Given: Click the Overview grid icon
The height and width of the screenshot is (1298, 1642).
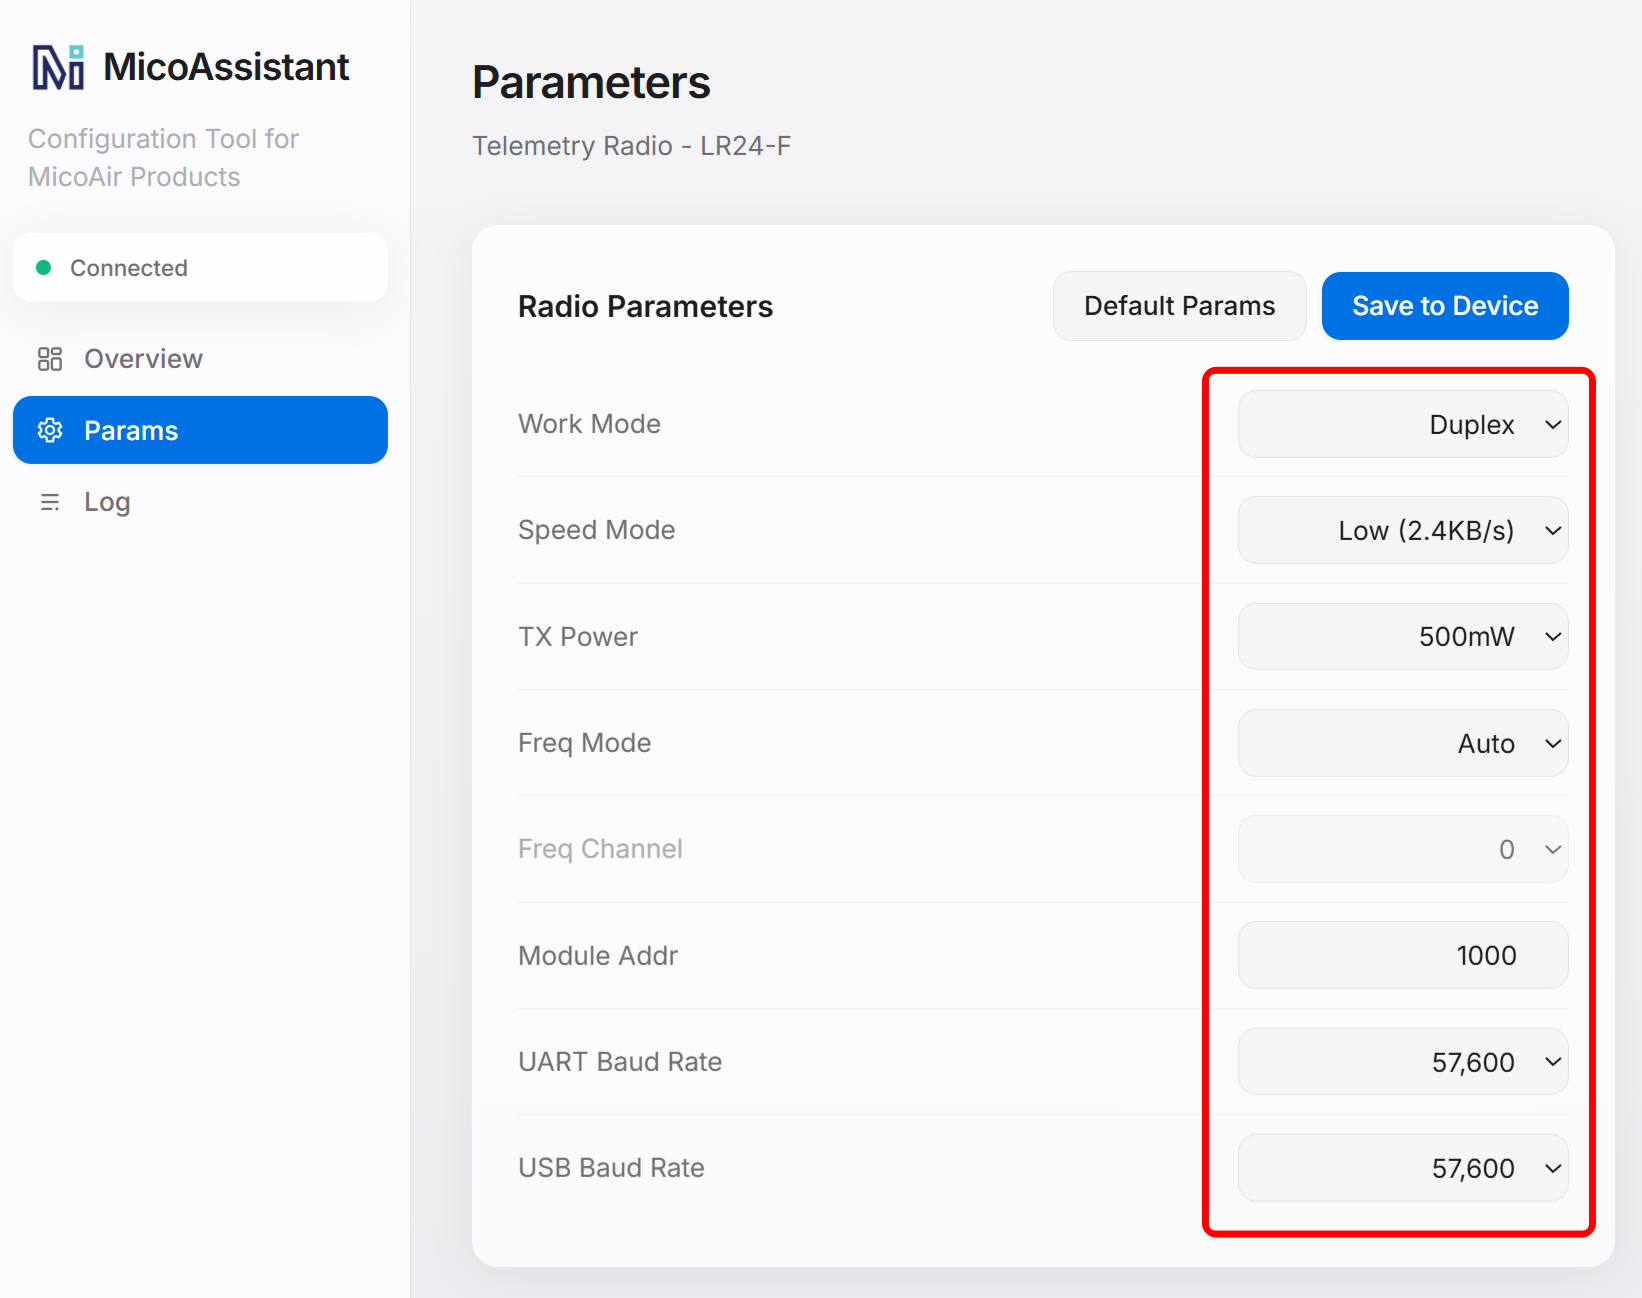Looking at the screenshot, I should click(x=50, y=359).
